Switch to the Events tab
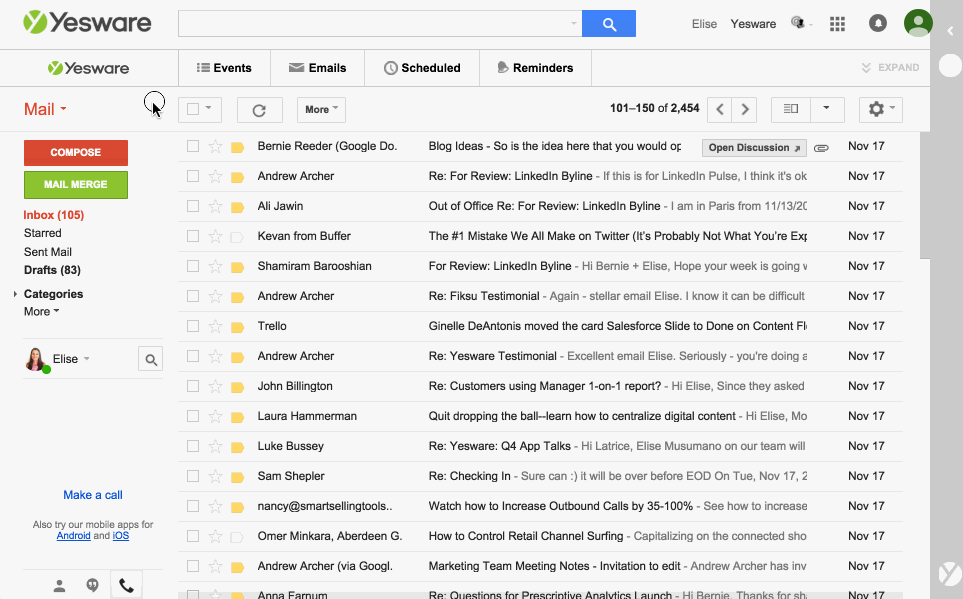 coord(224,68)
